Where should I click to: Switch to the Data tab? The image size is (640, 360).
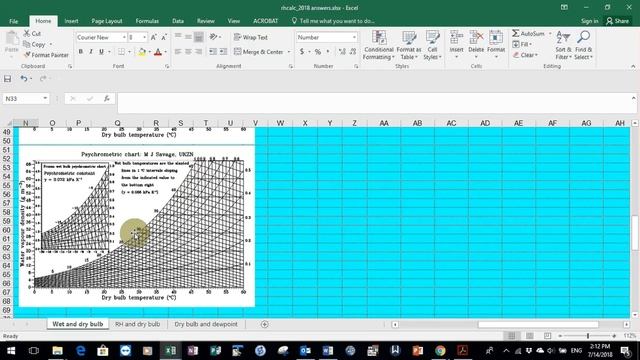pos(178,21)
